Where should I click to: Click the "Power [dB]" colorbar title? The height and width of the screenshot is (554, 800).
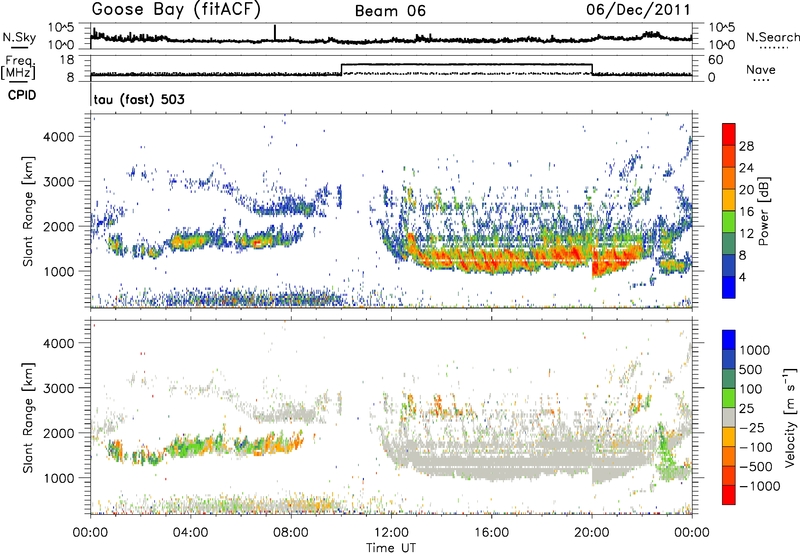(x=763, y=211)
